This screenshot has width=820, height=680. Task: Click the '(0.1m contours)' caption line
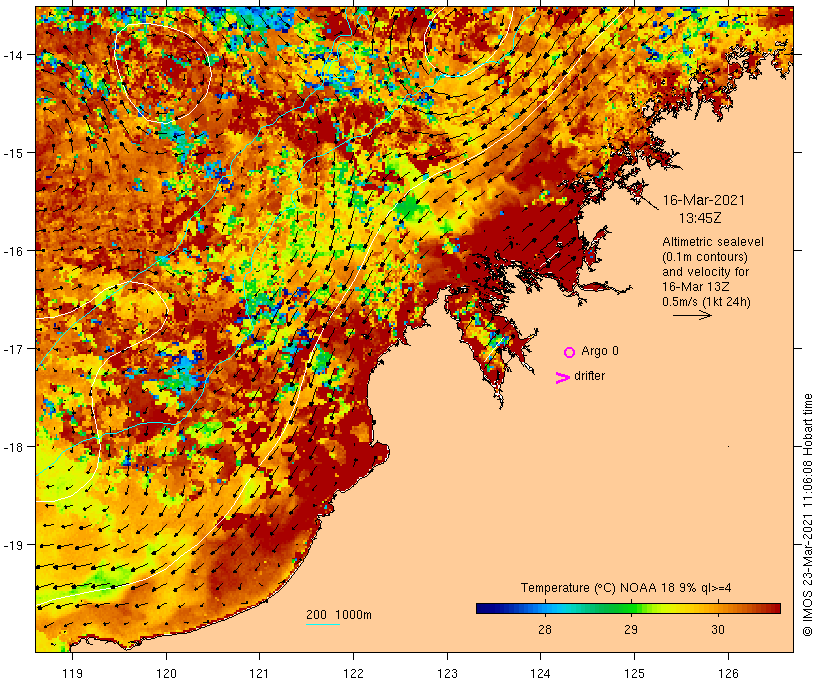tap(705, 257)
